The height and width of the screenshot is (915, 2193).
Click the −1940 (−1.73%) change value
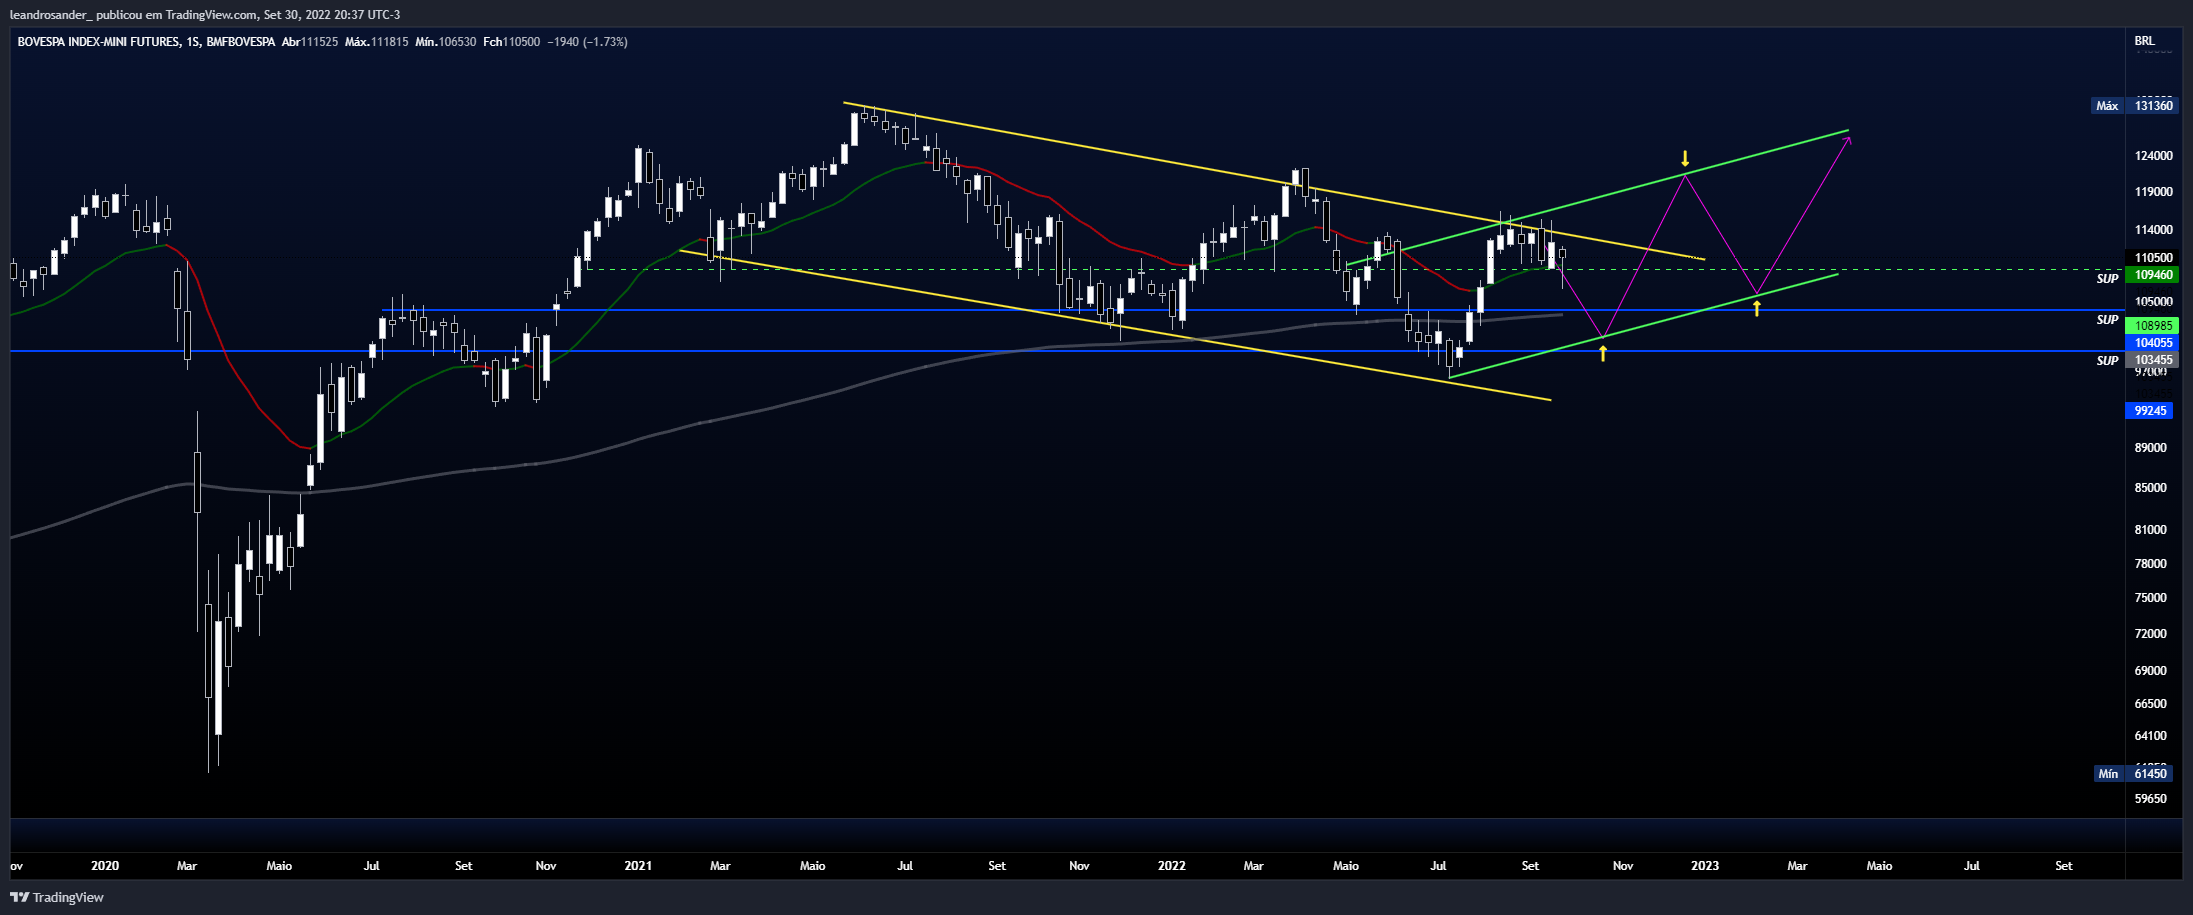(x=588, y=42)
